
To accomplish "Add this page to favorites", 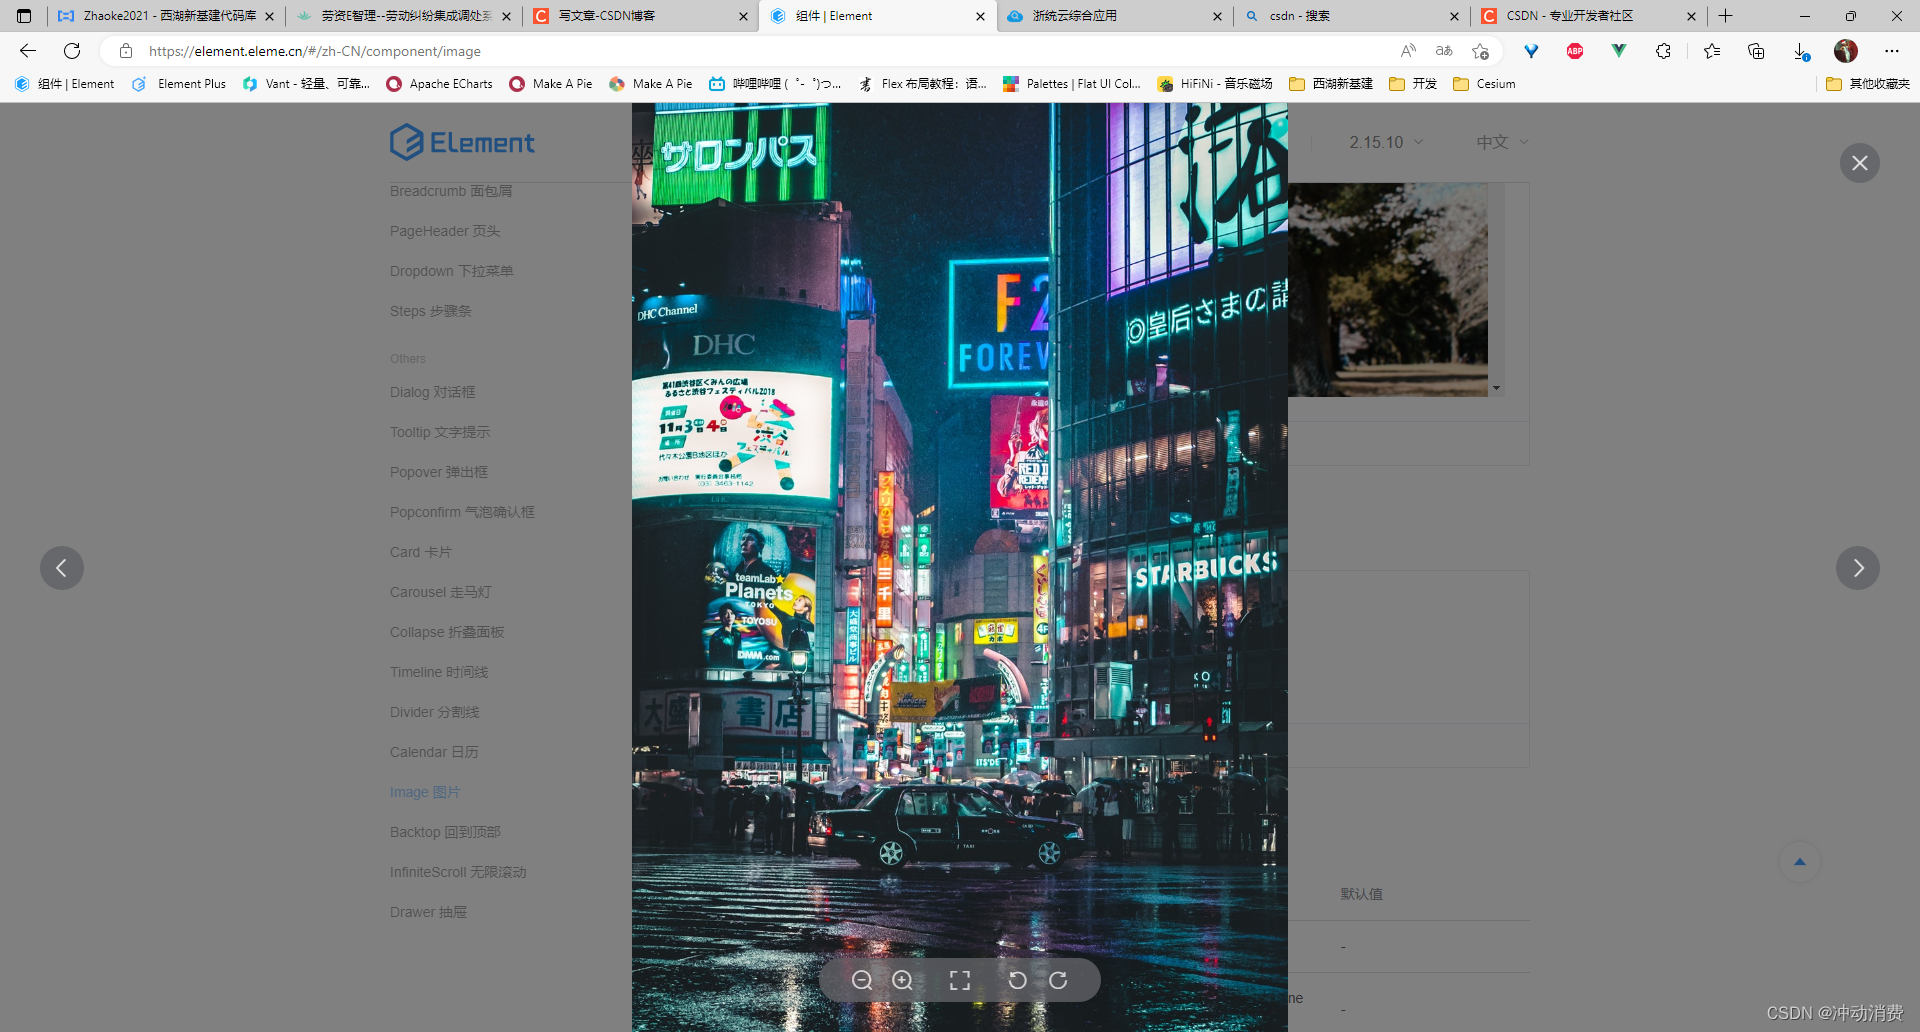I will [x=1481, y=51].
